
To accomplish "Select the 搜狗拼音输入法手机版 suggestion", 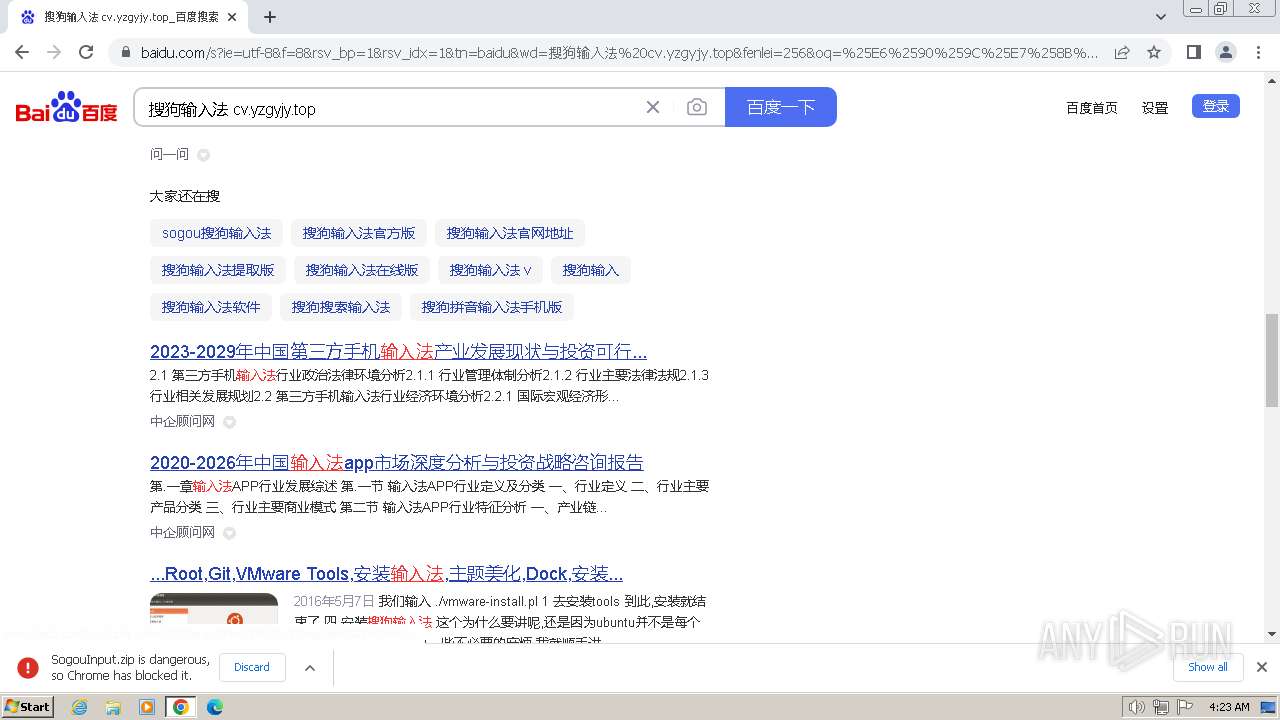I will click(x=492, y=307).
